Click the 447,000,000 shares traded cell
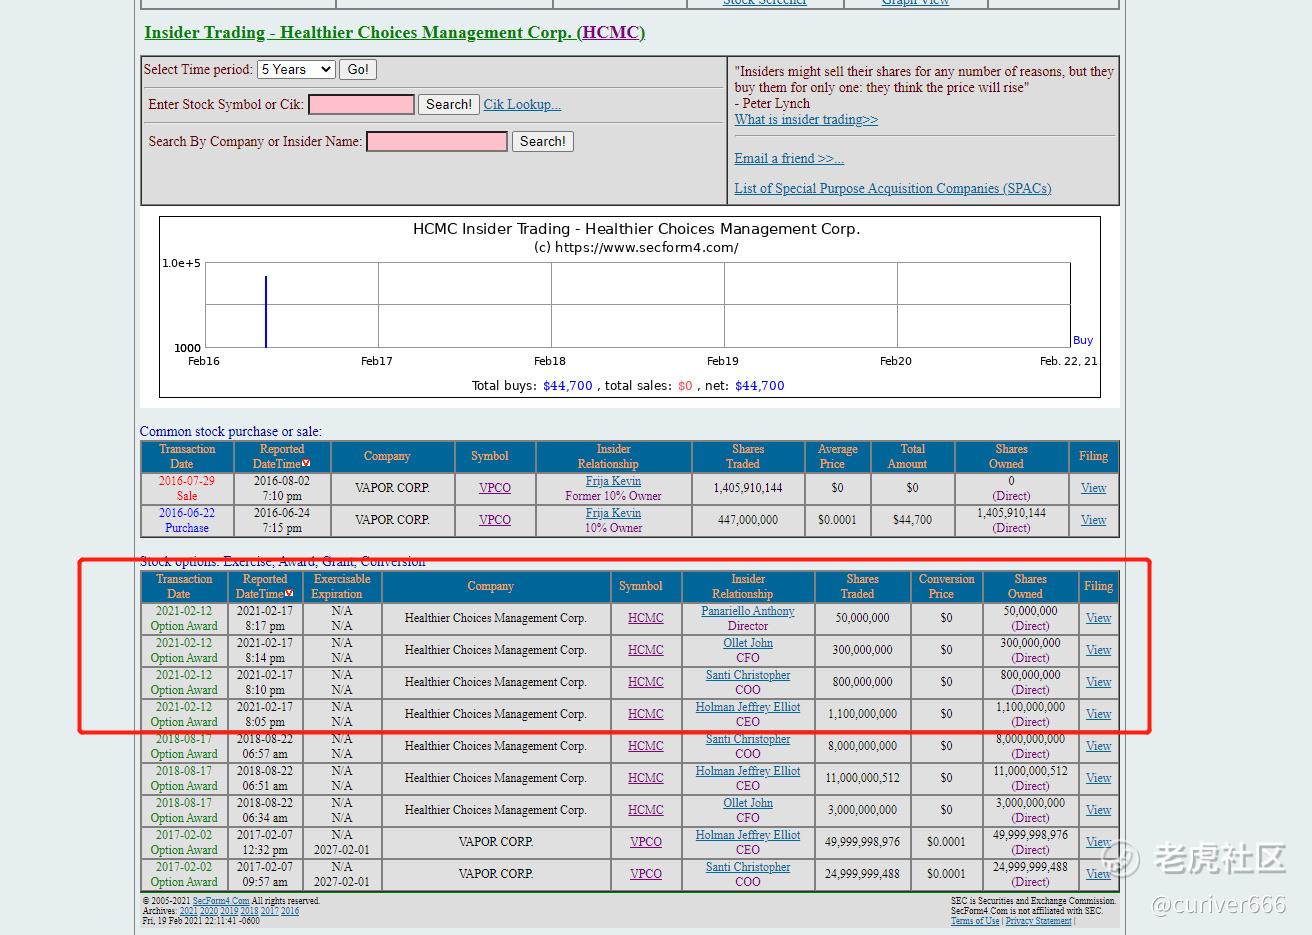 (x=748, y=520)
